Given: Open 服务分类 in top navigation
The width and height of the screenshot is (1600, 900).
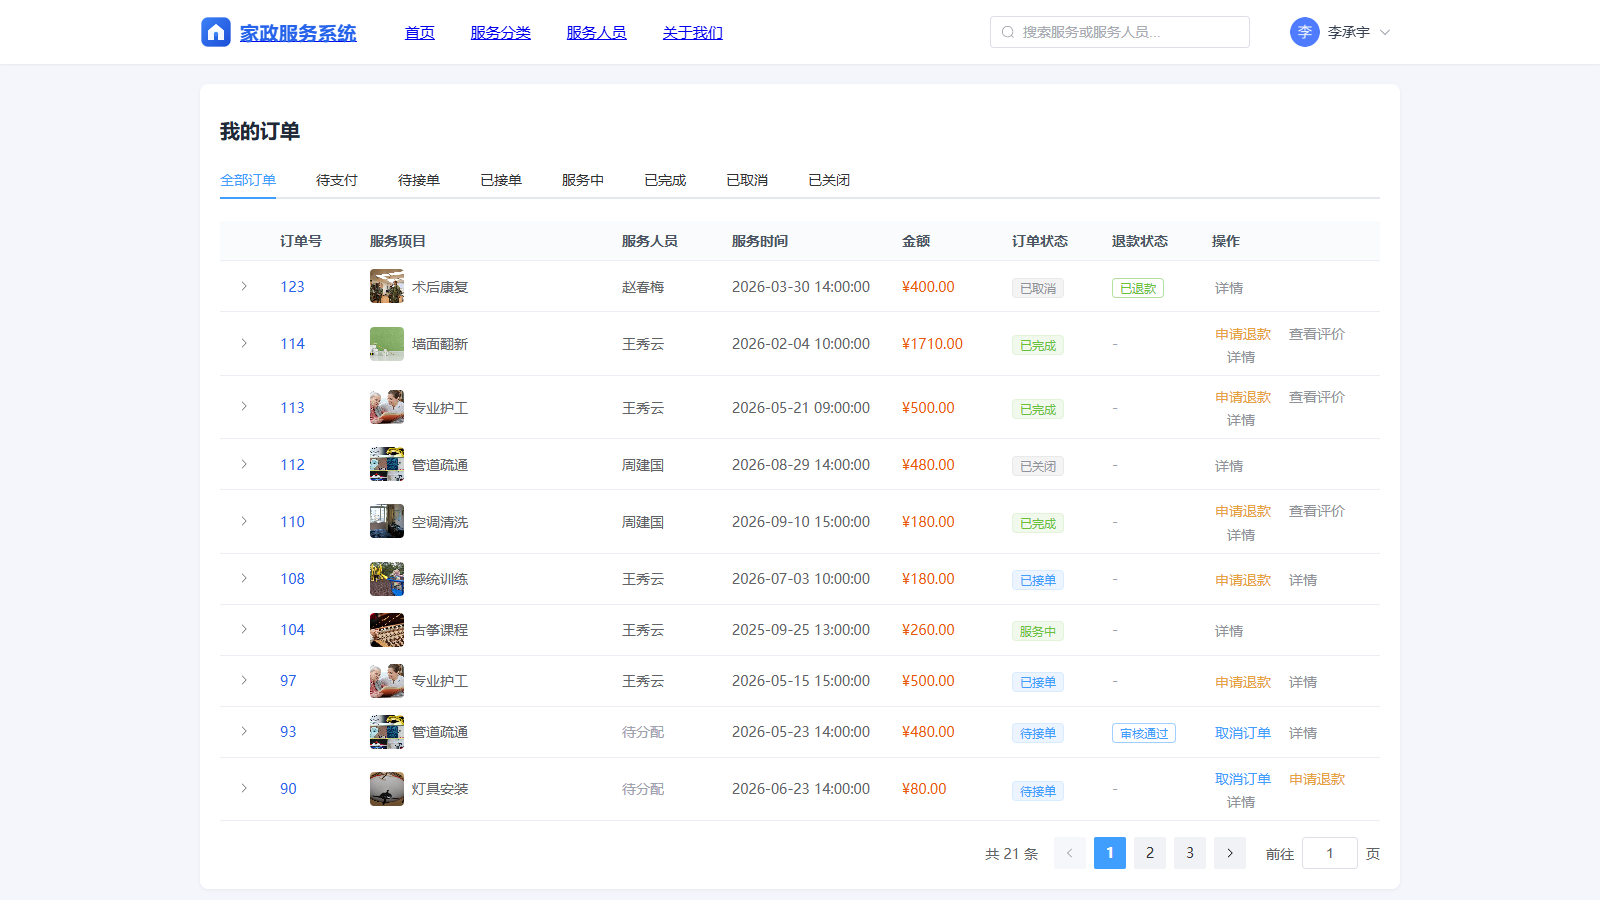Looking at the screenshot, I should 501,33.
